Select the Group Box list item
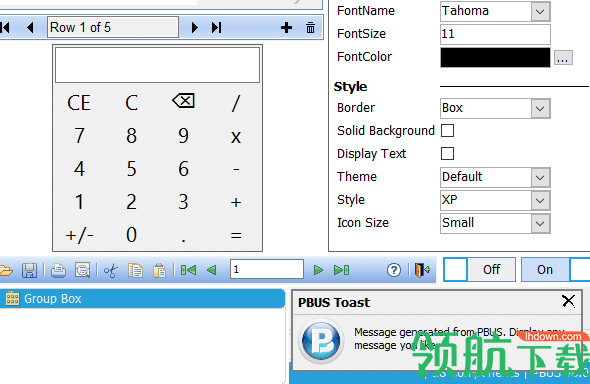590x384 pixels. click(142, 299)
